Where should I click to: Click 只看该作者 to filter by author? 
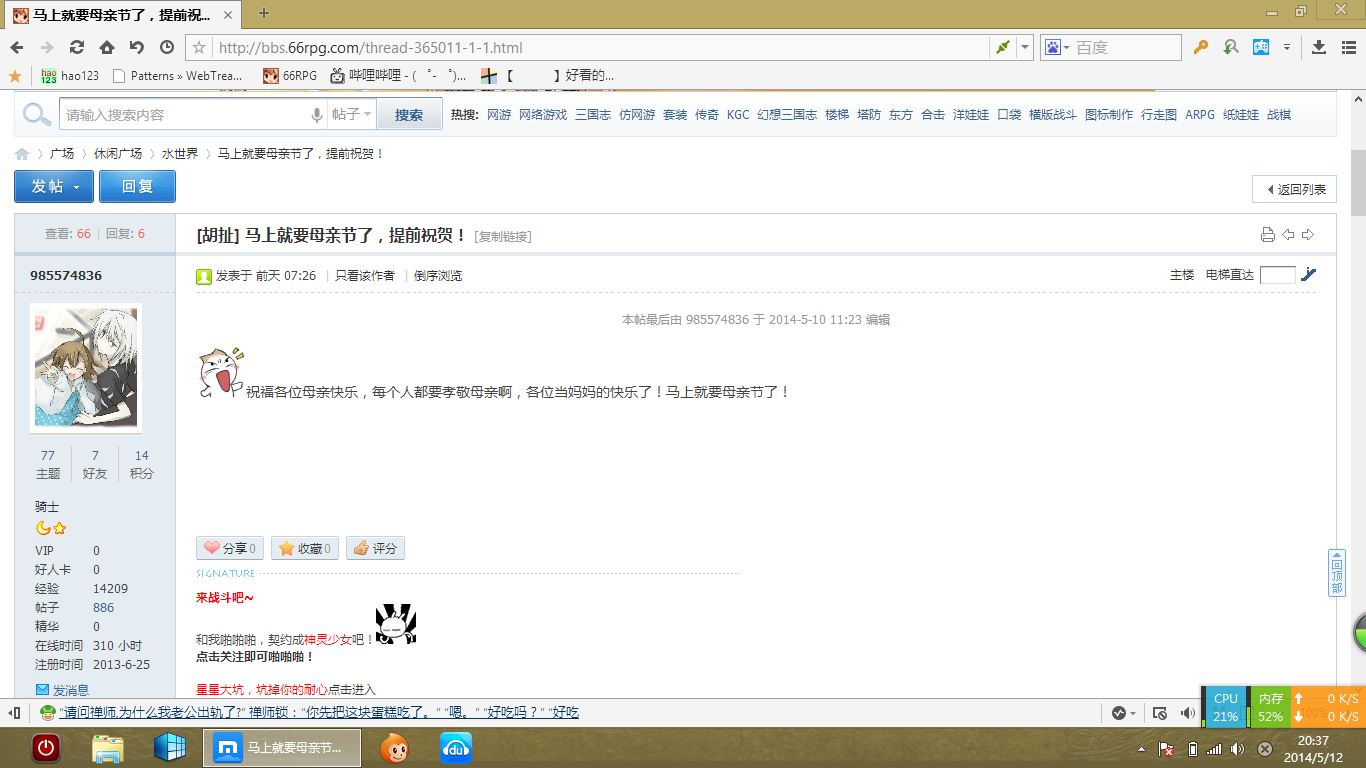(365, 276)
